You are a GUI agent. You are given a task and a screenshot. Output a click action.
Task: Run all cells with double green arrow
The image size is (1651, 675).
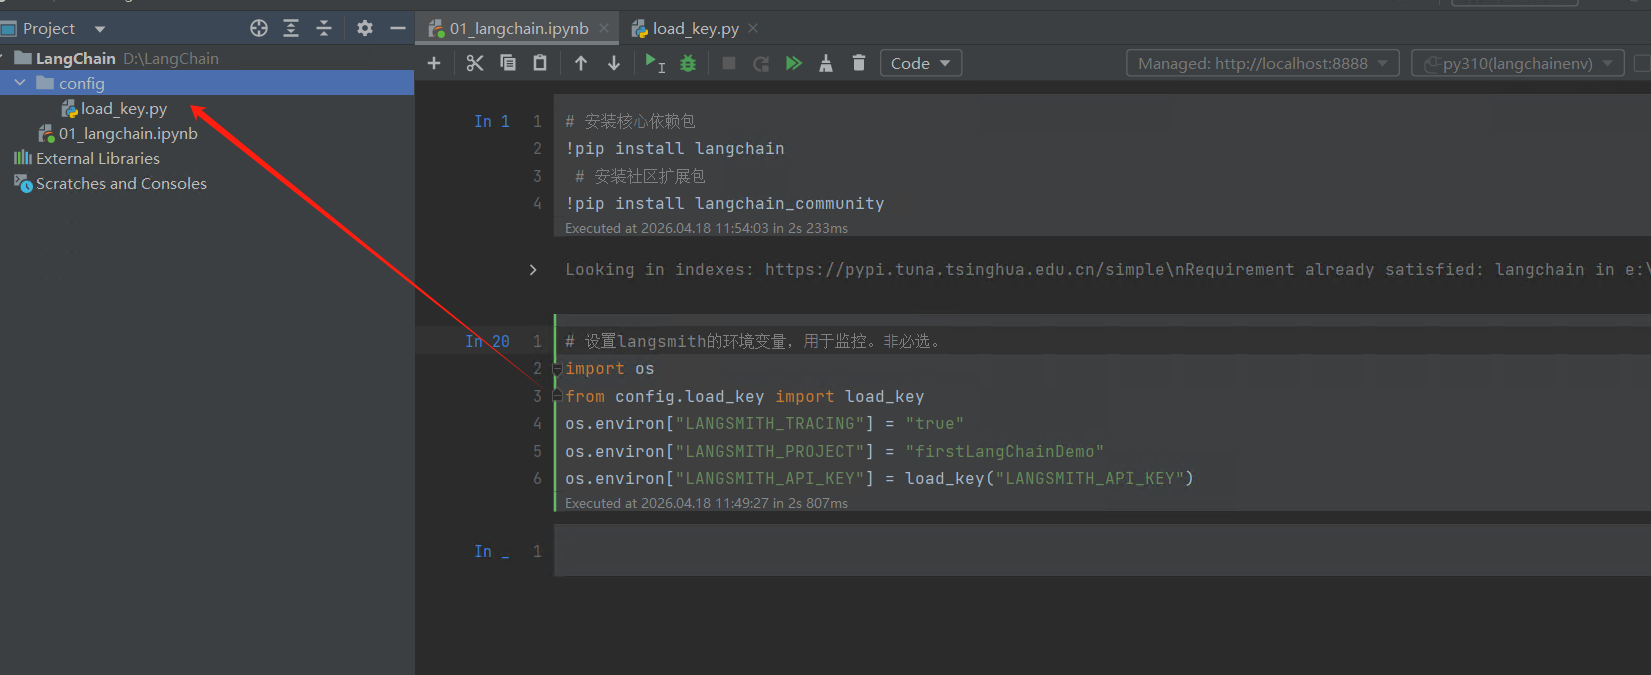coord(794,63)
